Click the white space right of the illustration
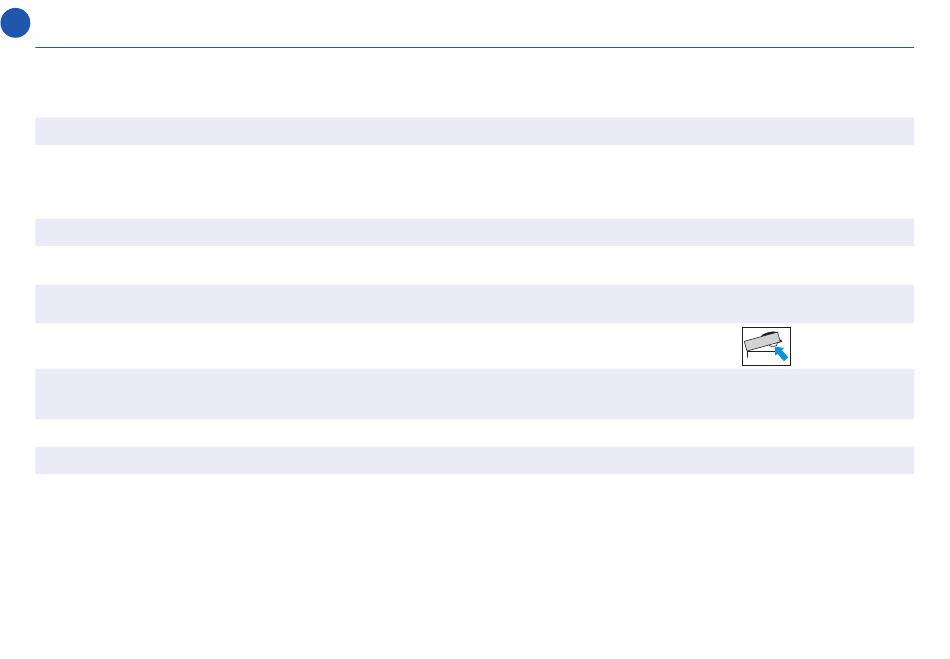The height and width of the screenshot is (659, 950). 852,346
